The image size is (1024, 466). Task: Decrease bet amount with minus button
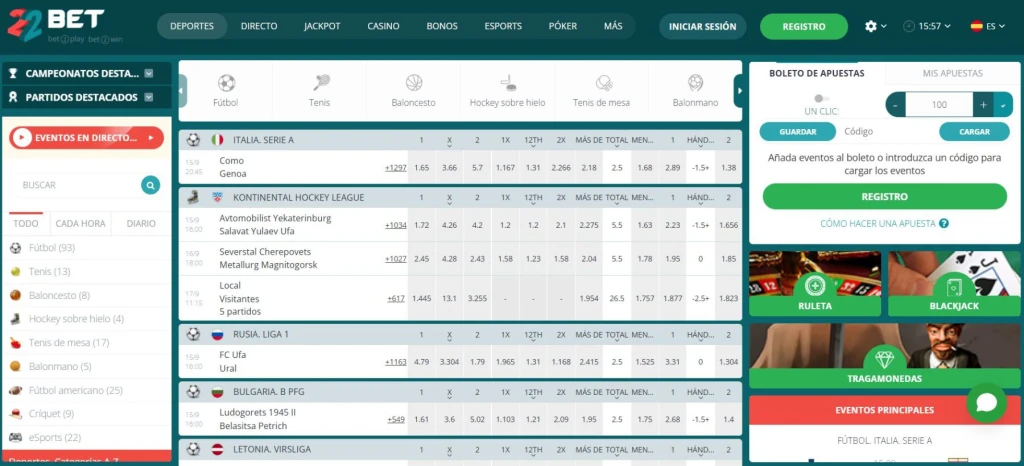click(895, 104)
